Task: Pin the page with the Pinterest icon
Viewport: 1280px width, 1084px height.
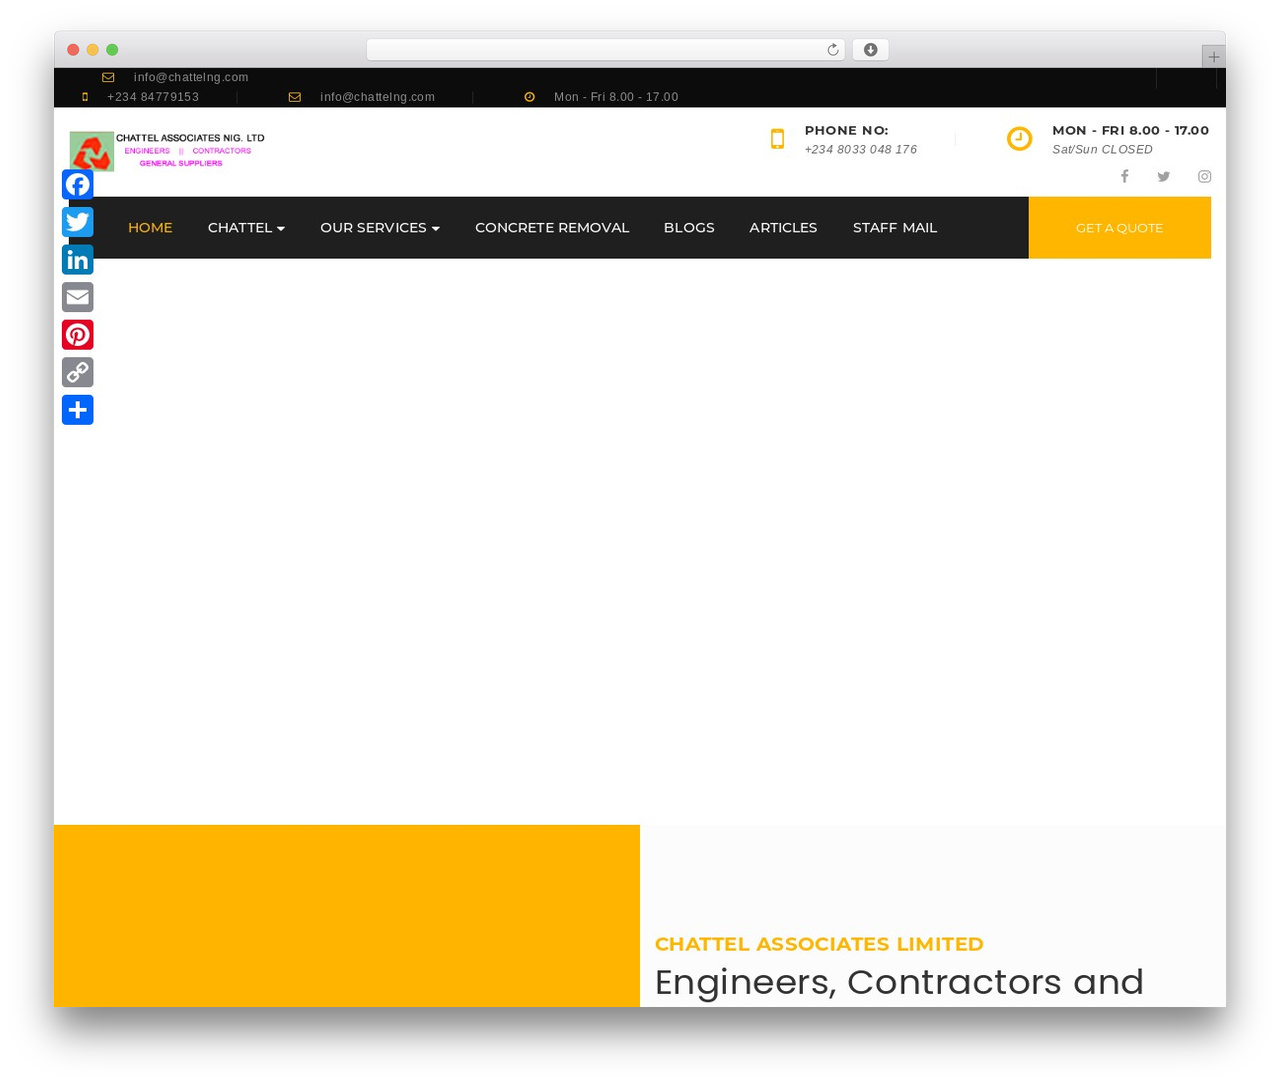Action: 78,335
